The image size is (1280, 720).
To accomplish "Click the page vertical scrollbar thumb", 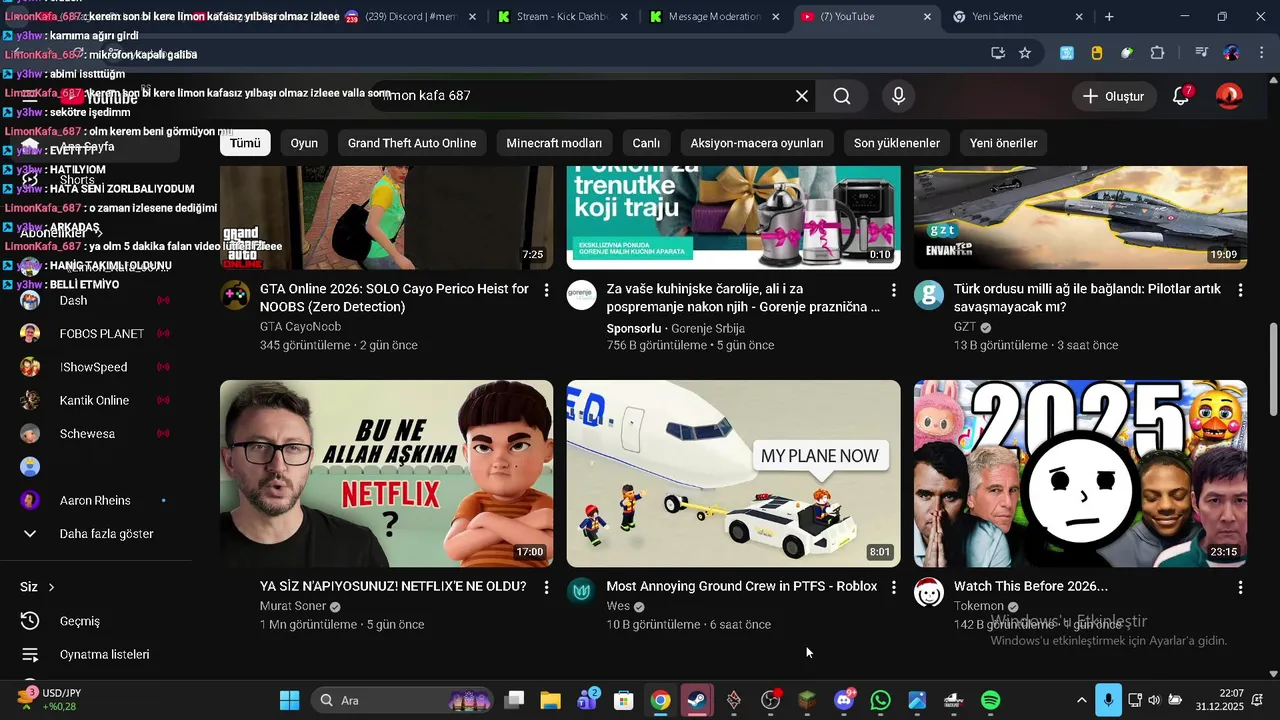I will [1273, 369].
